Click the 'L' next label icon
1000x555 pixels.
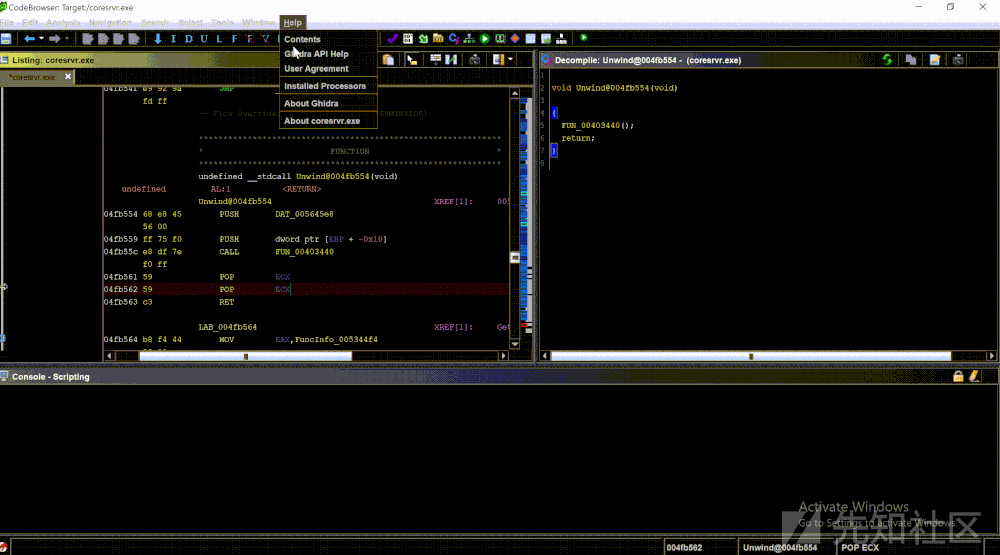click(x=219, y=39)
